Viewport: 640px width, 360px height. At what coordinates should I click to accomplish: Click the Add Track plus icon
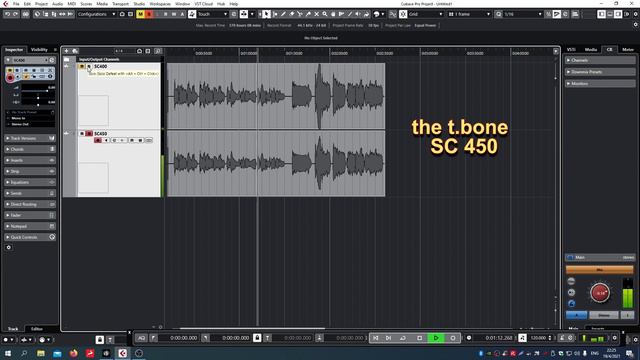coord(67,51)
